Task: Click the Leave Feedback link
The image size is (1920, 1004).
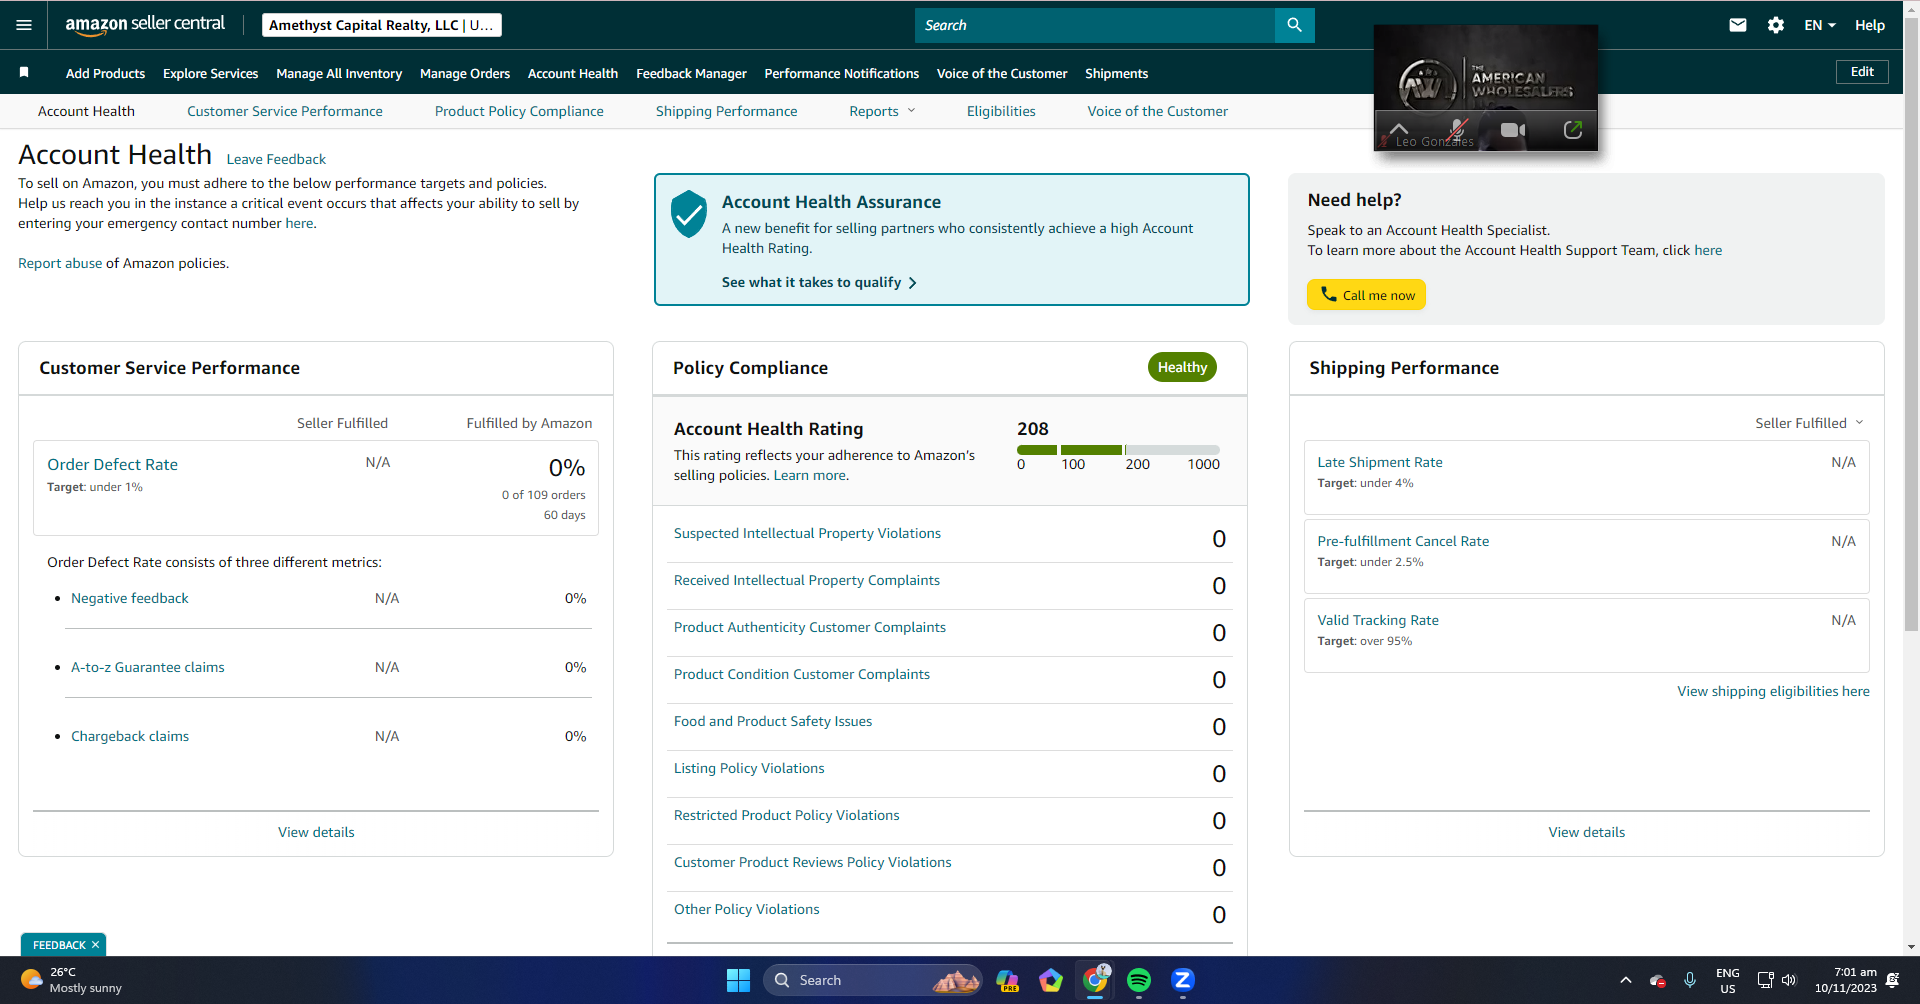Action: pyautogui.click(x=276, y=159)
